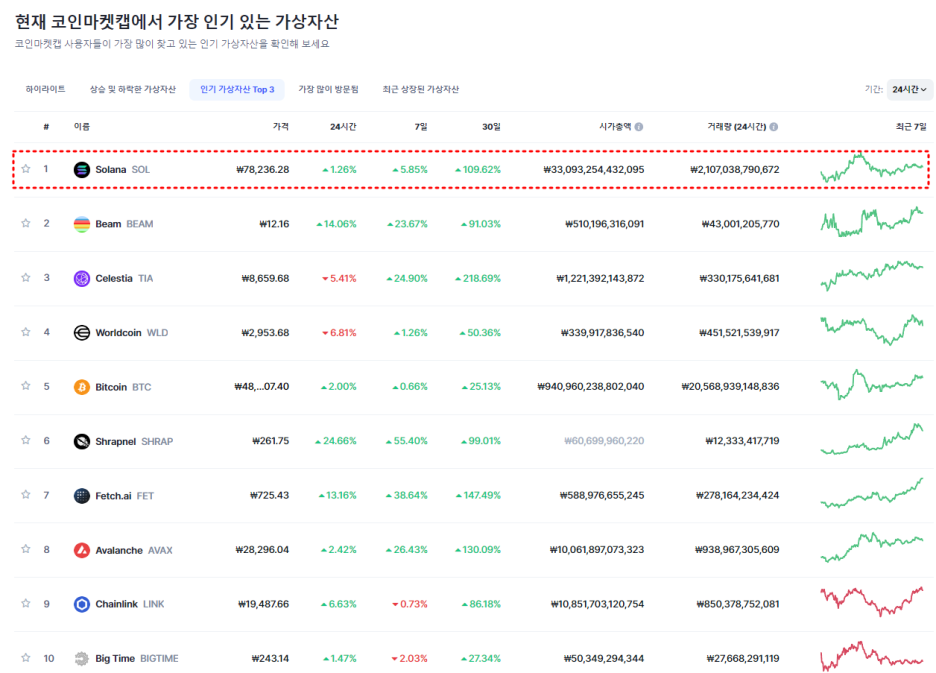Sort by the 24시간 column header

(x=343, y=127)
